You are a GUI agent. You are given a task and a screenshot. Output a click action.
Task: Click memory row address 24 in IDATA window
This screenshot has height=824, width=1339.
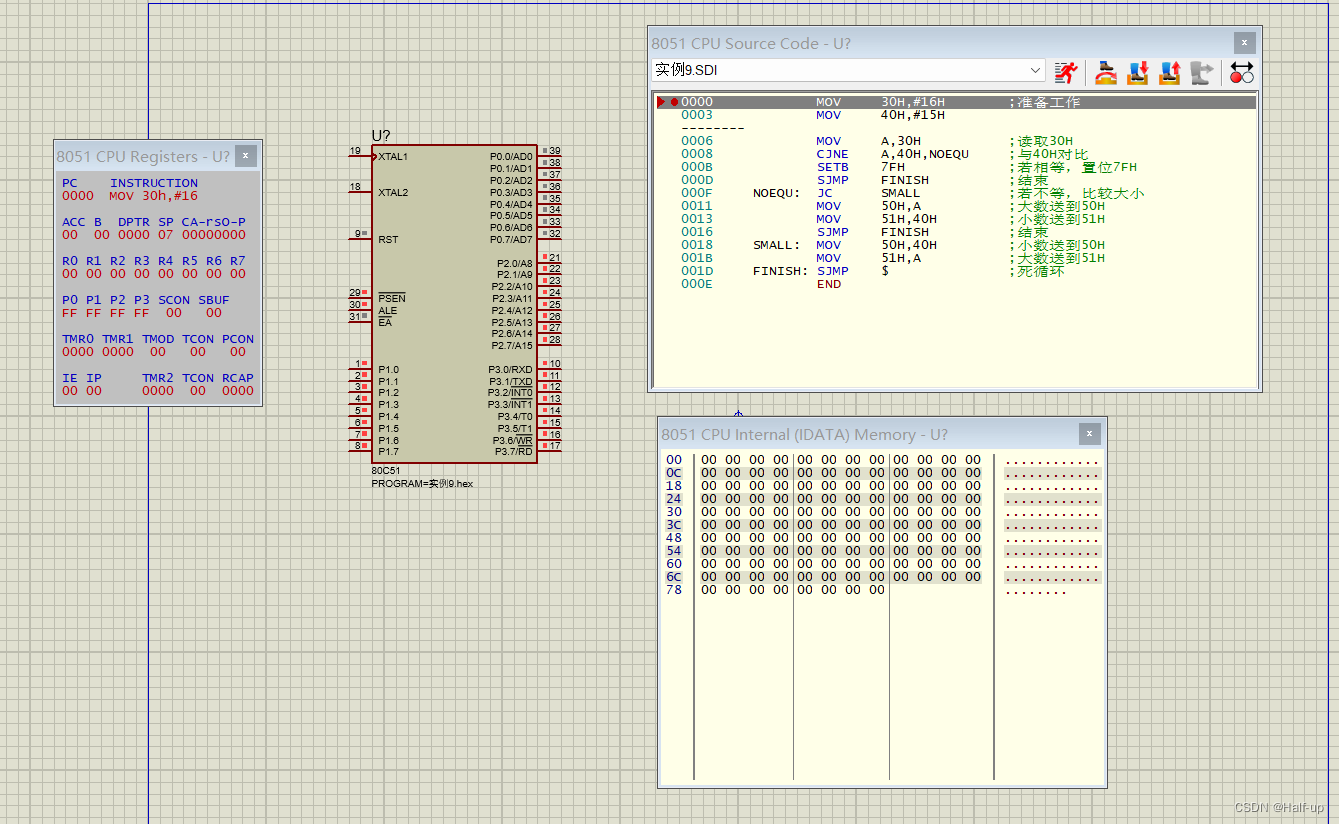click(674, 499)
